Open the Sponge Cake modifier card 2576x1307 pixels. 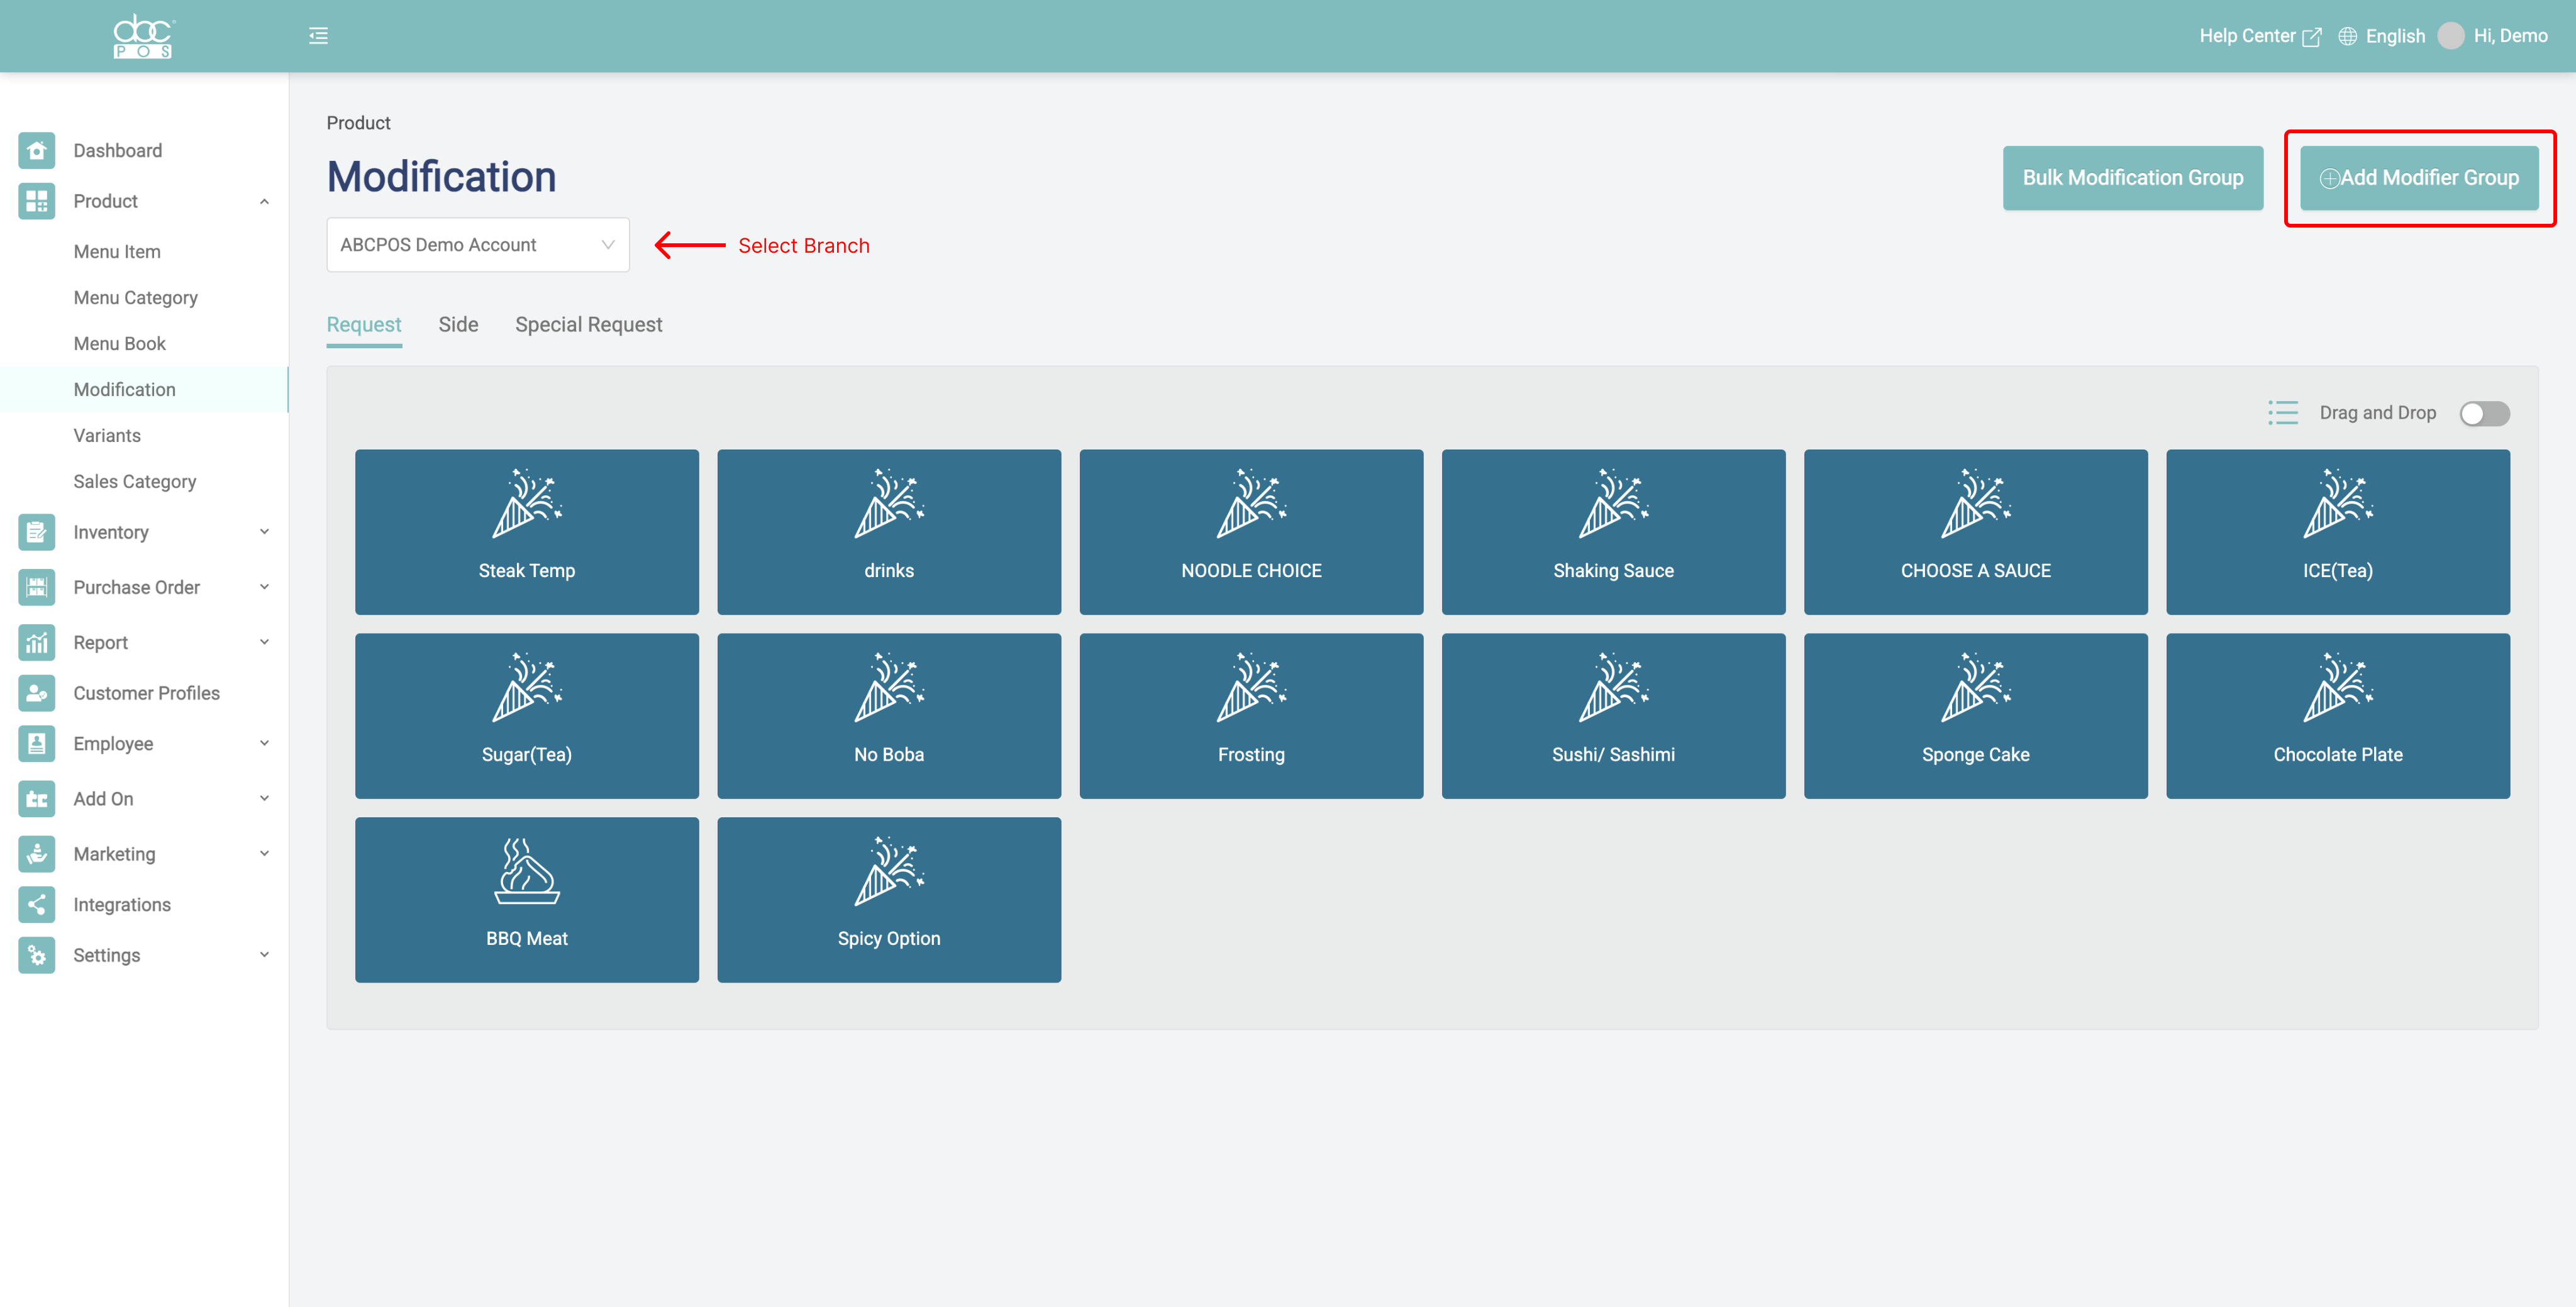tap(1975, 716)
